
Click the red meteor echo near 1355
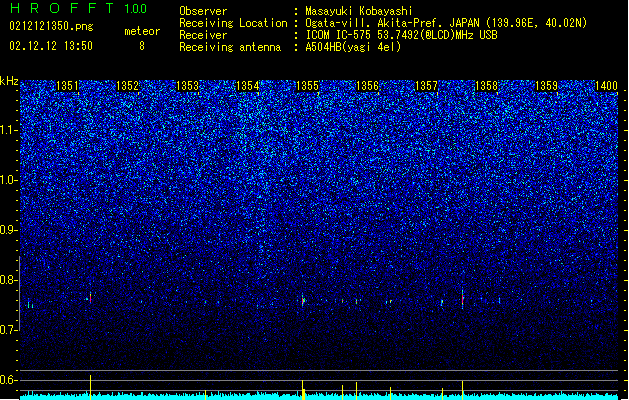pos(303,300)
